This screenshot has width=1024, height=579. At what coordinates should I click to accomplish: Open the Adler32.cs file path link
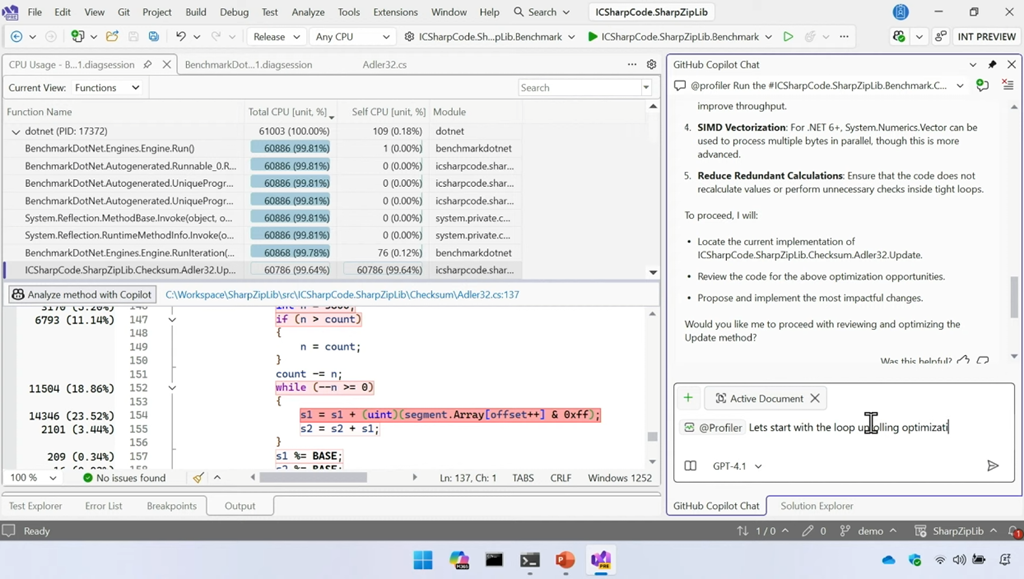tap(342, 295)
